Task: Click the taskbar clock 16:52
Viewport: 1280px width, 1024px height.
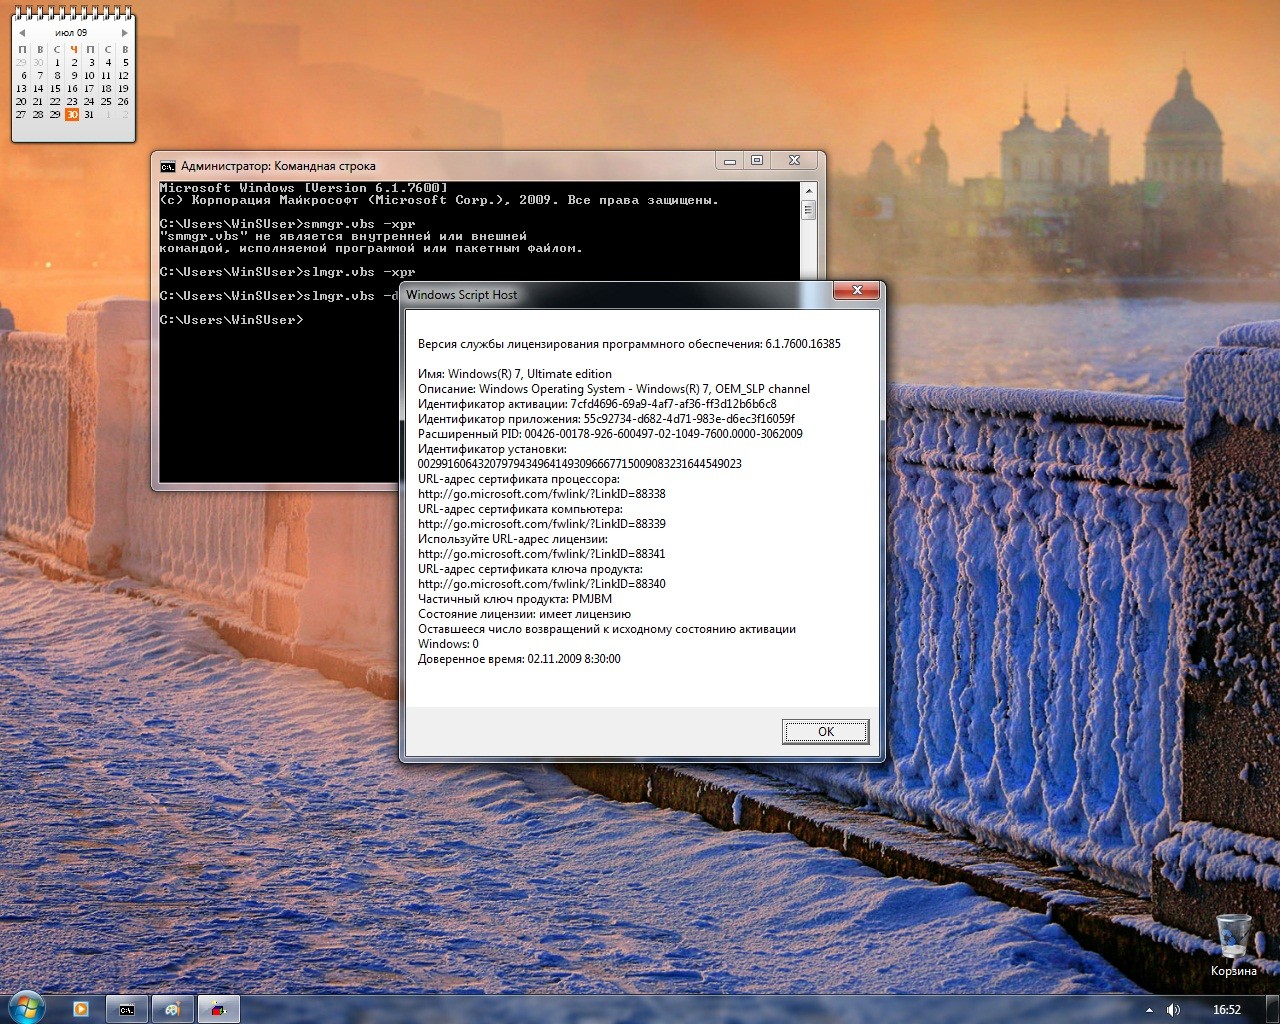Action: point(1226,1010)
